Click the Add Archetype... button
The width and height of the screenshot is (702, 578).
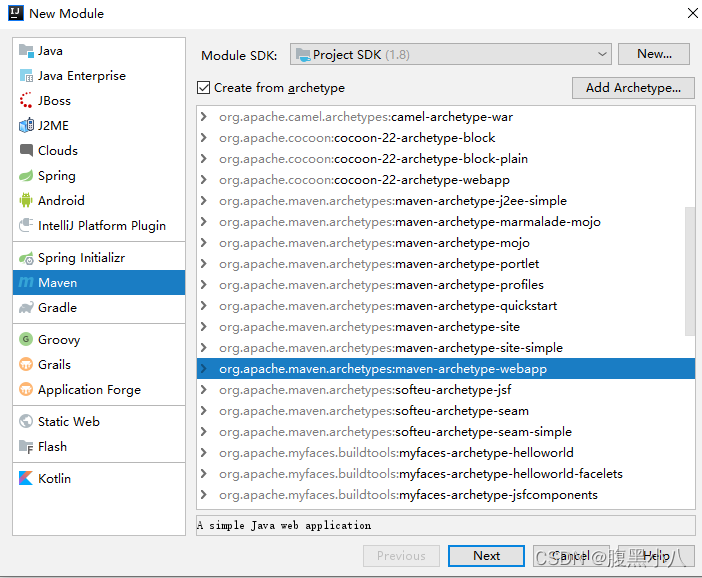[x=633, y=88]
